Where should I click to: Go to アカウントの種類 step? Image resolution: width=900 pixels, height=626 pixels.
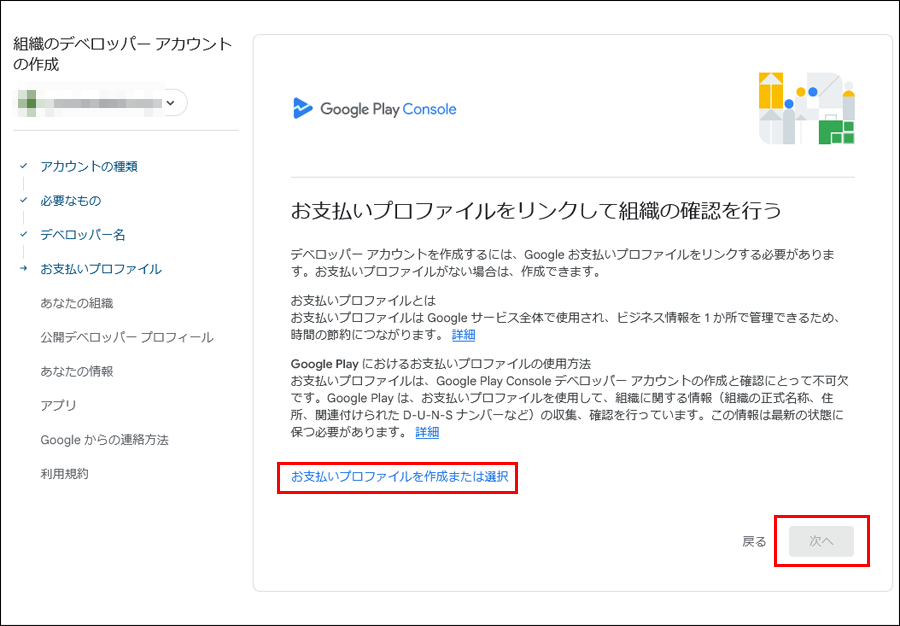[x=89, y=166]
